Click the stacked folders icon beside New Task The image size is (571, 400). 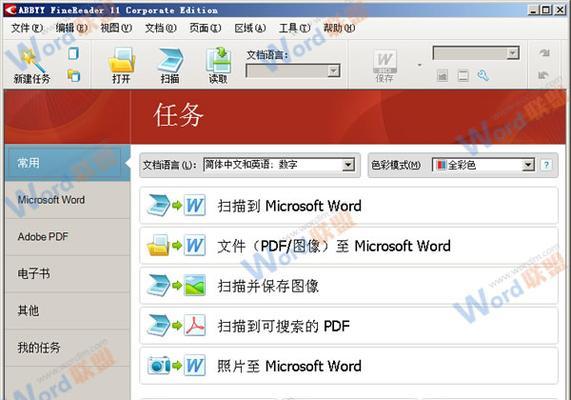click(x=74, y=76)
